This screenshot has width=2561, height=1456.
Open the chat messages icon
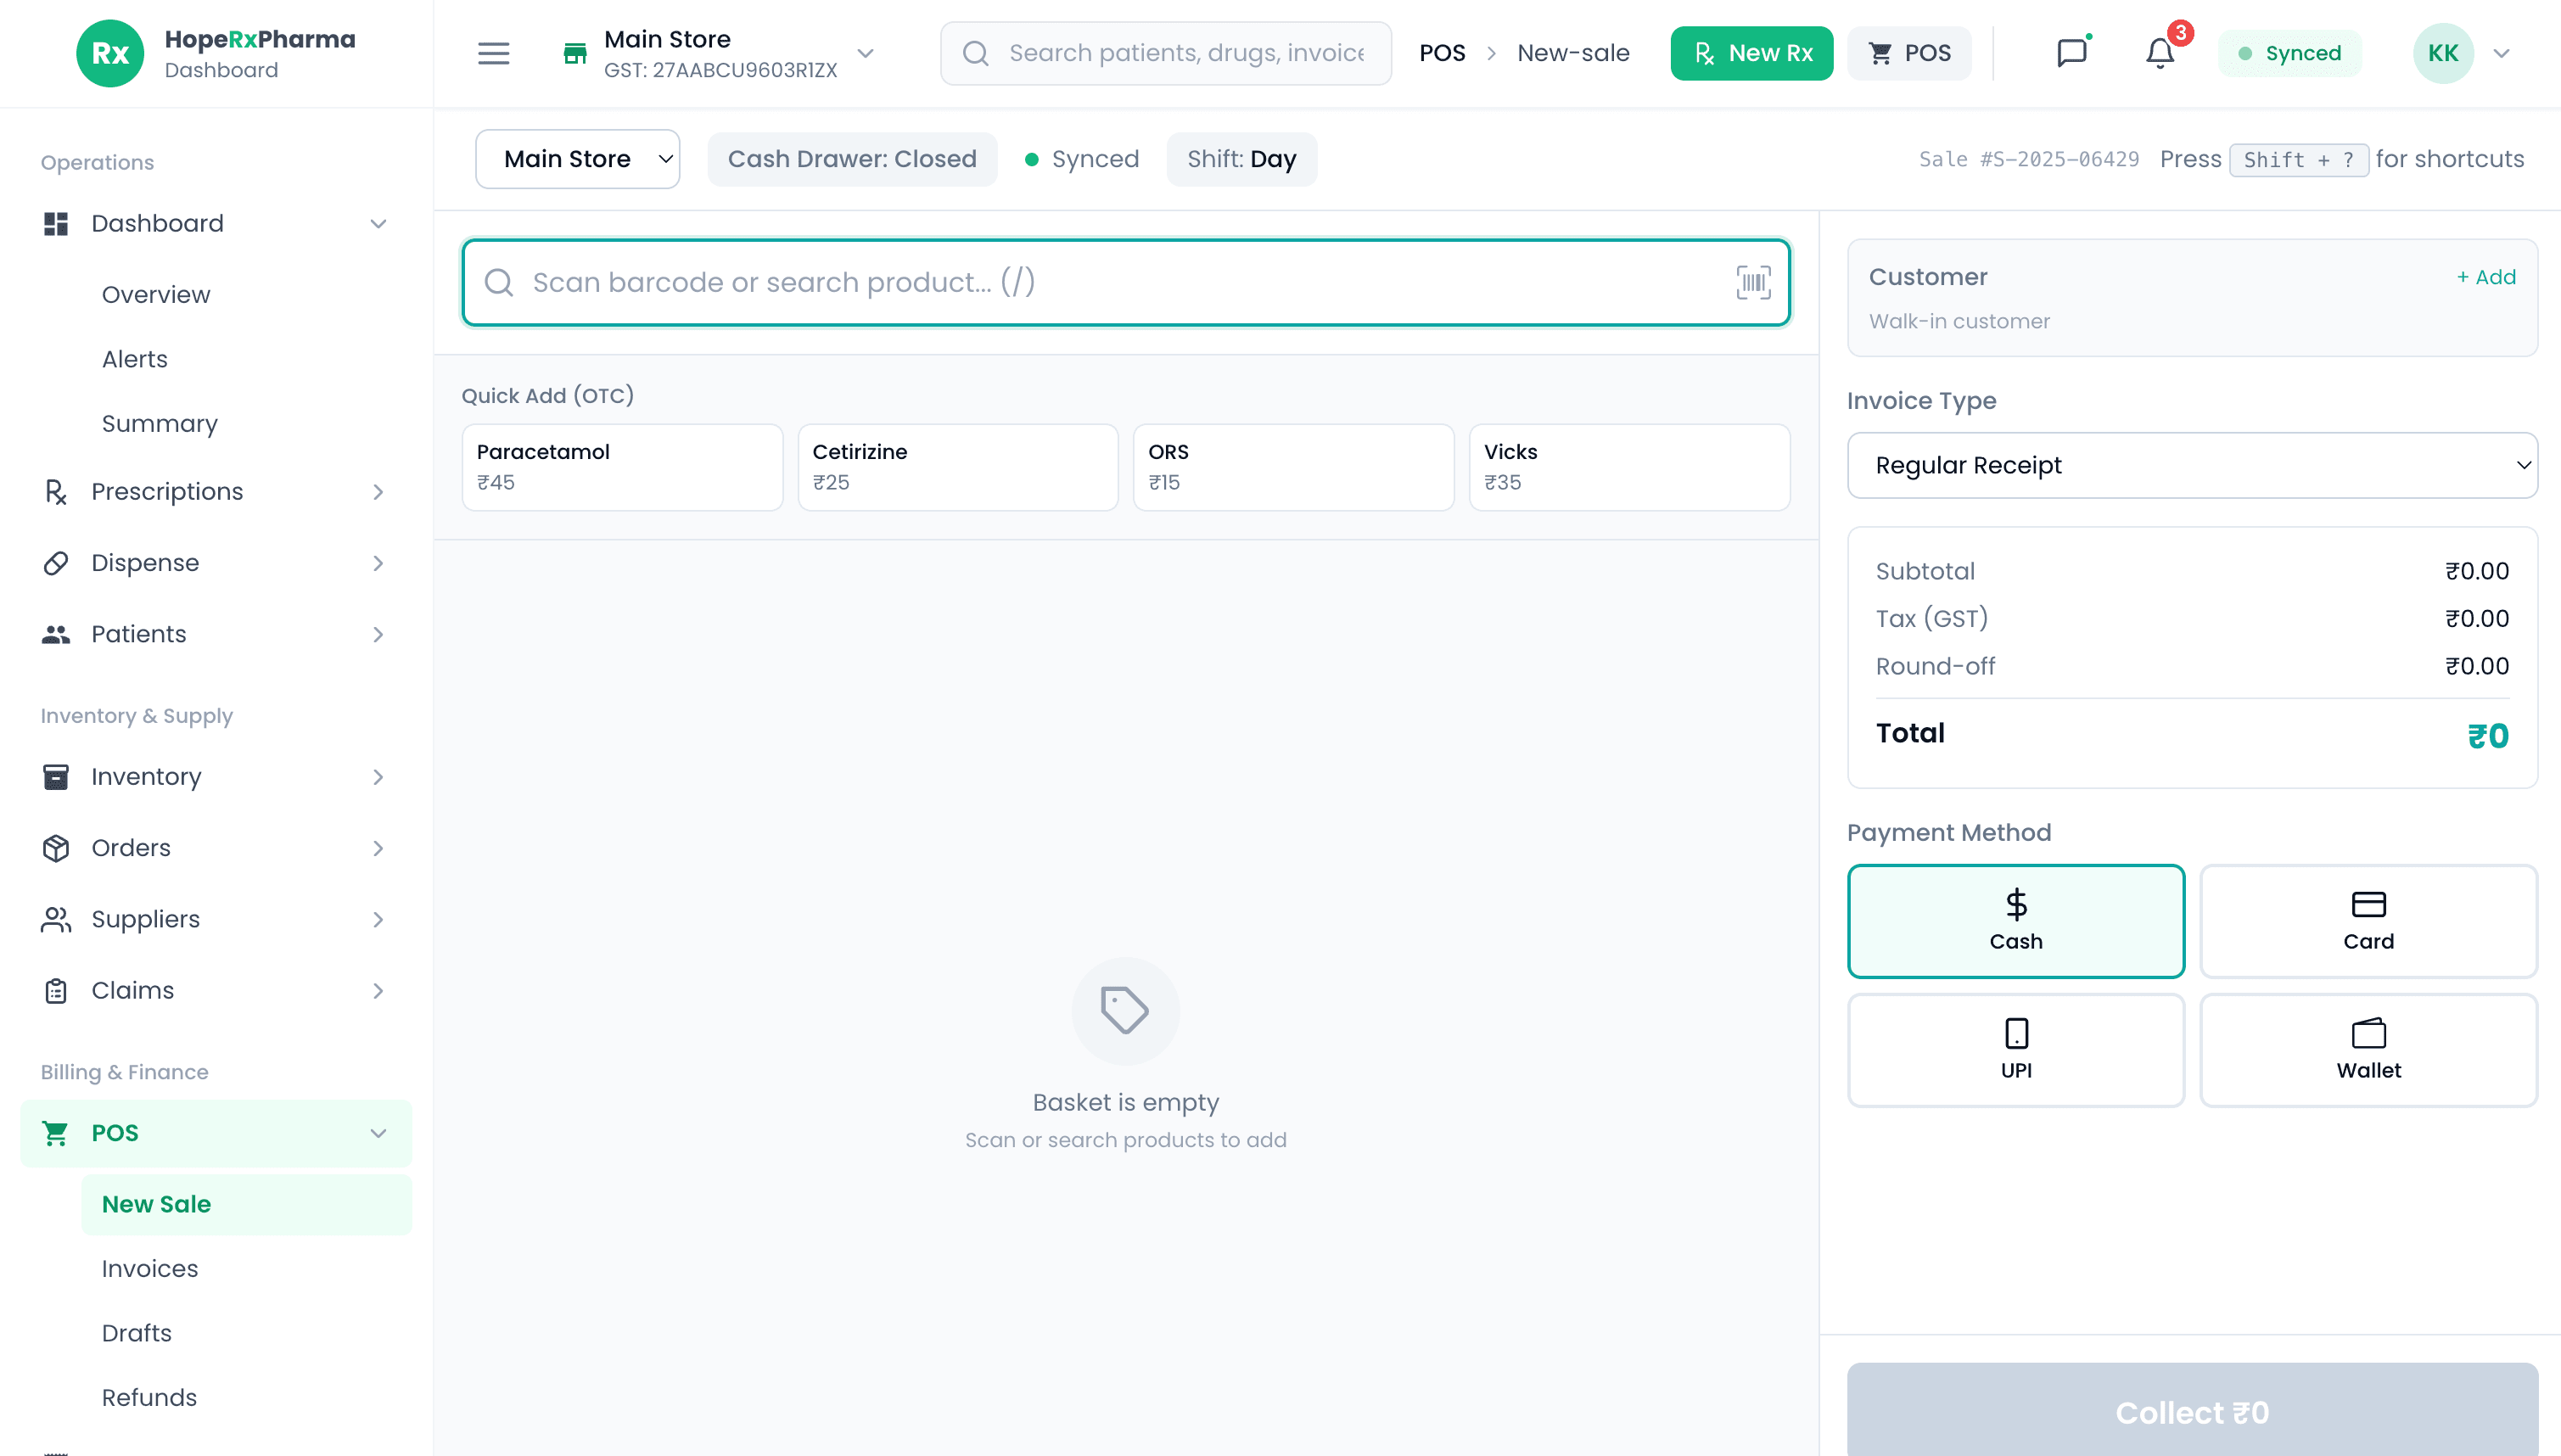pos(2072,53)
